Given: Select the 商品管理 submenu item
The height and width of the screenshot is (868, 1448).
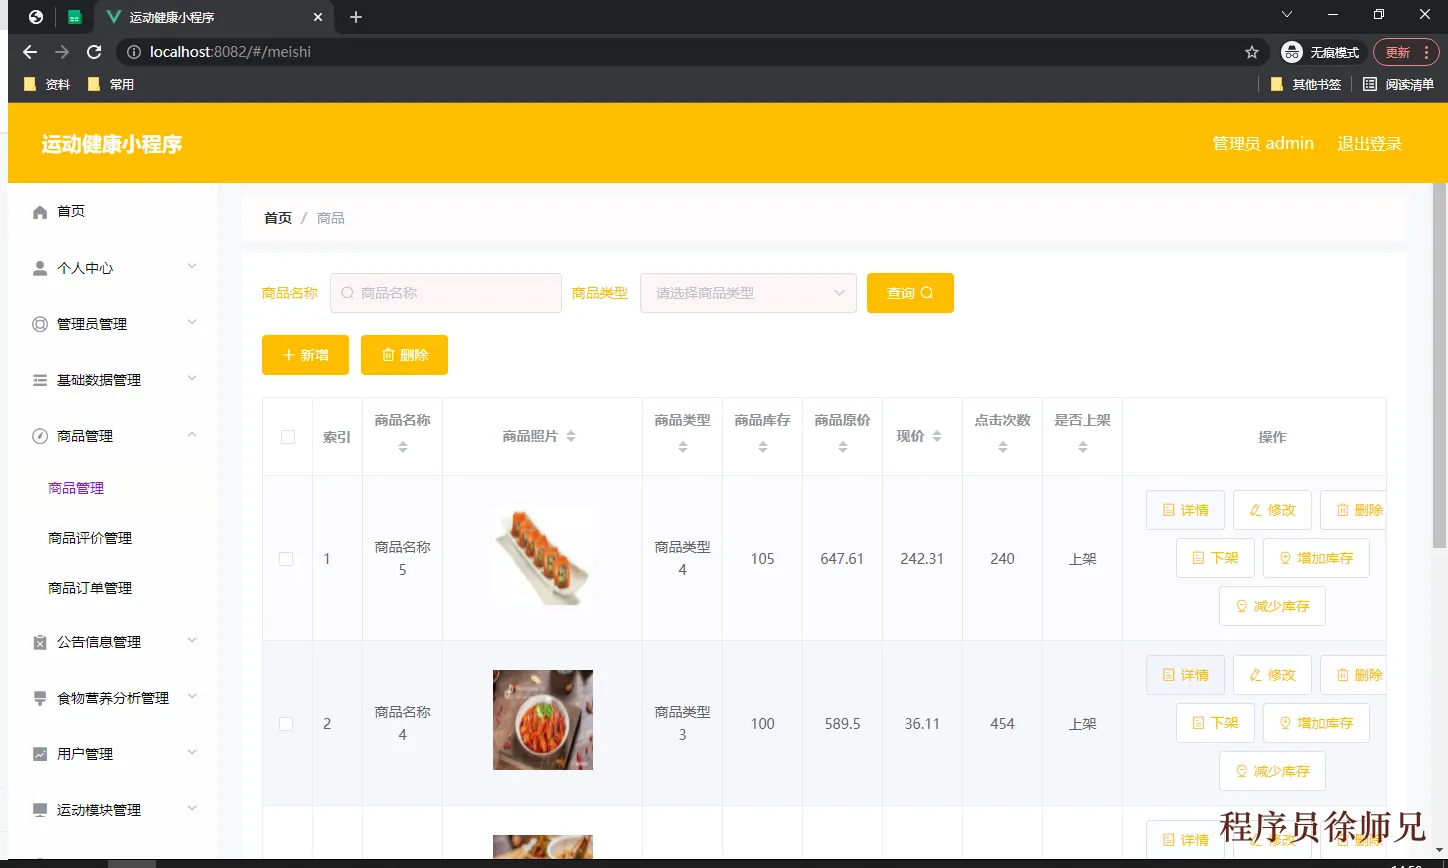Looking at the screenshot, I should [76, 488].
